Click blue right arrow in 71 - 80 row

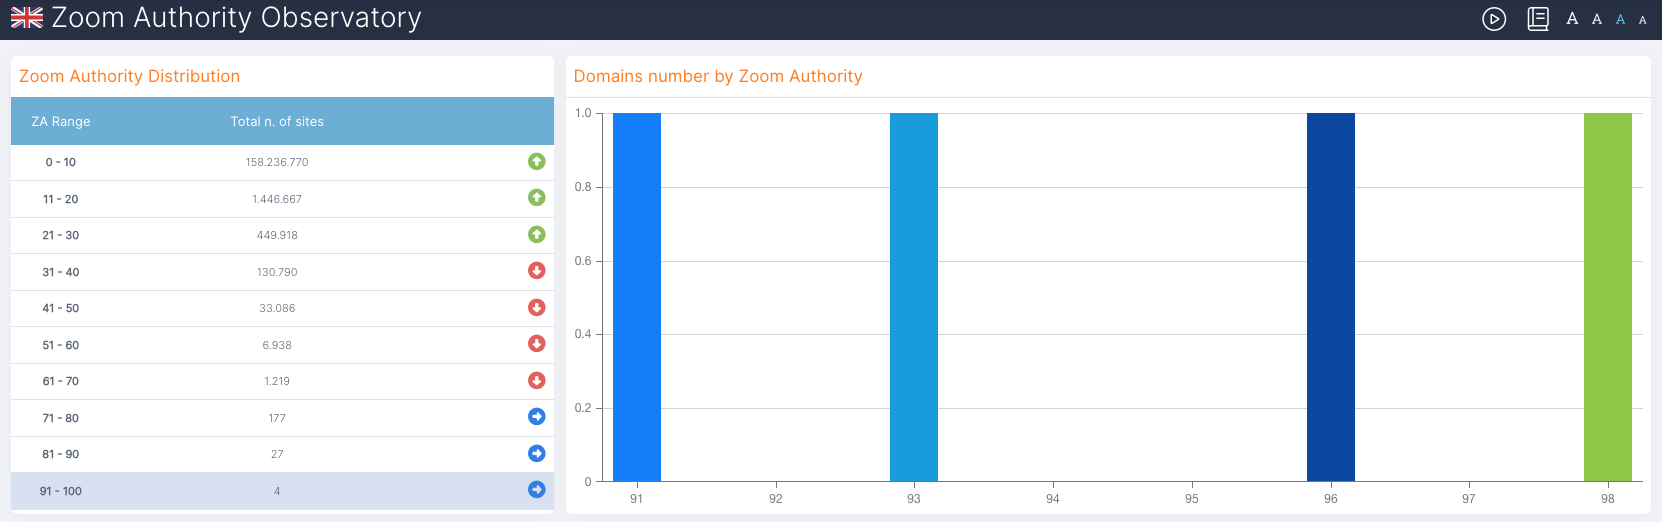[x=537, y=417]
